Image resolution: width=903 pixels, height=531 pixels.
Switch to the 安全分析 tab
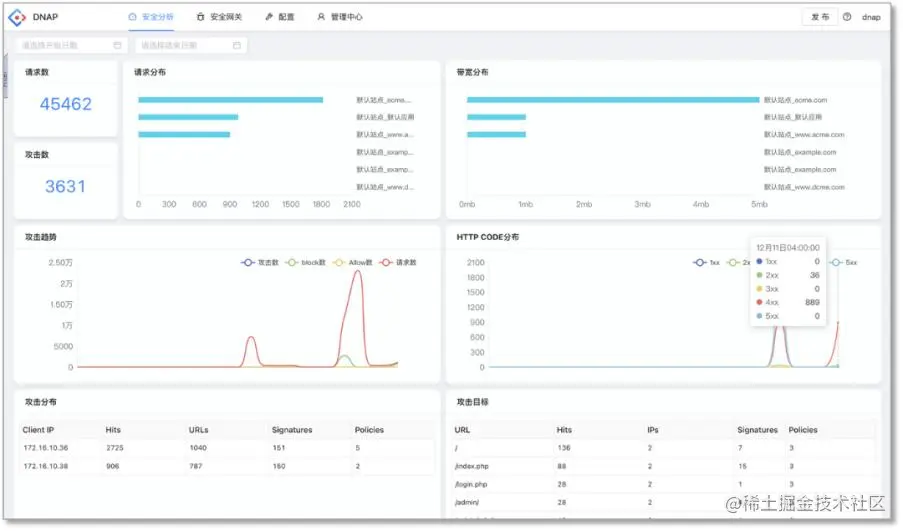[x=151, y=17]
